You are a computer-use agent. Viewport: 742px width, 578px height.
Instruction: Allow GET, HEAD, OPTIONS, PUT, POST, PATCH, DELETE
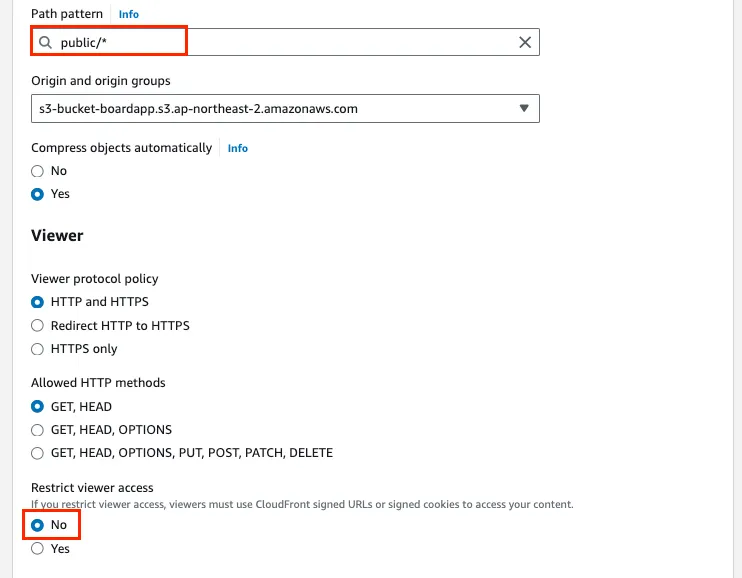[38, 453]
